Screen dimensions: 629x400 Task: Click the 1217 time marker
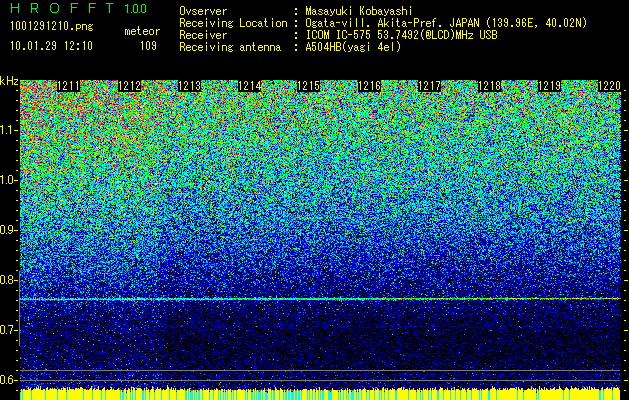click(429, 86)
